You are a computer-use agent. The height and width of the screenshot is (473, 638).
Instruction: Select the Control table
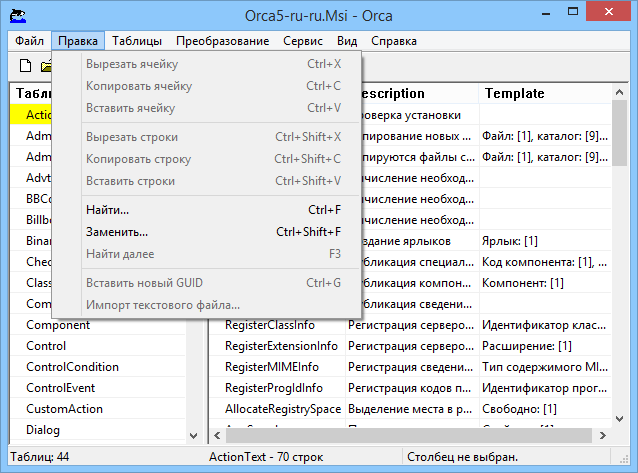point(46,346)
